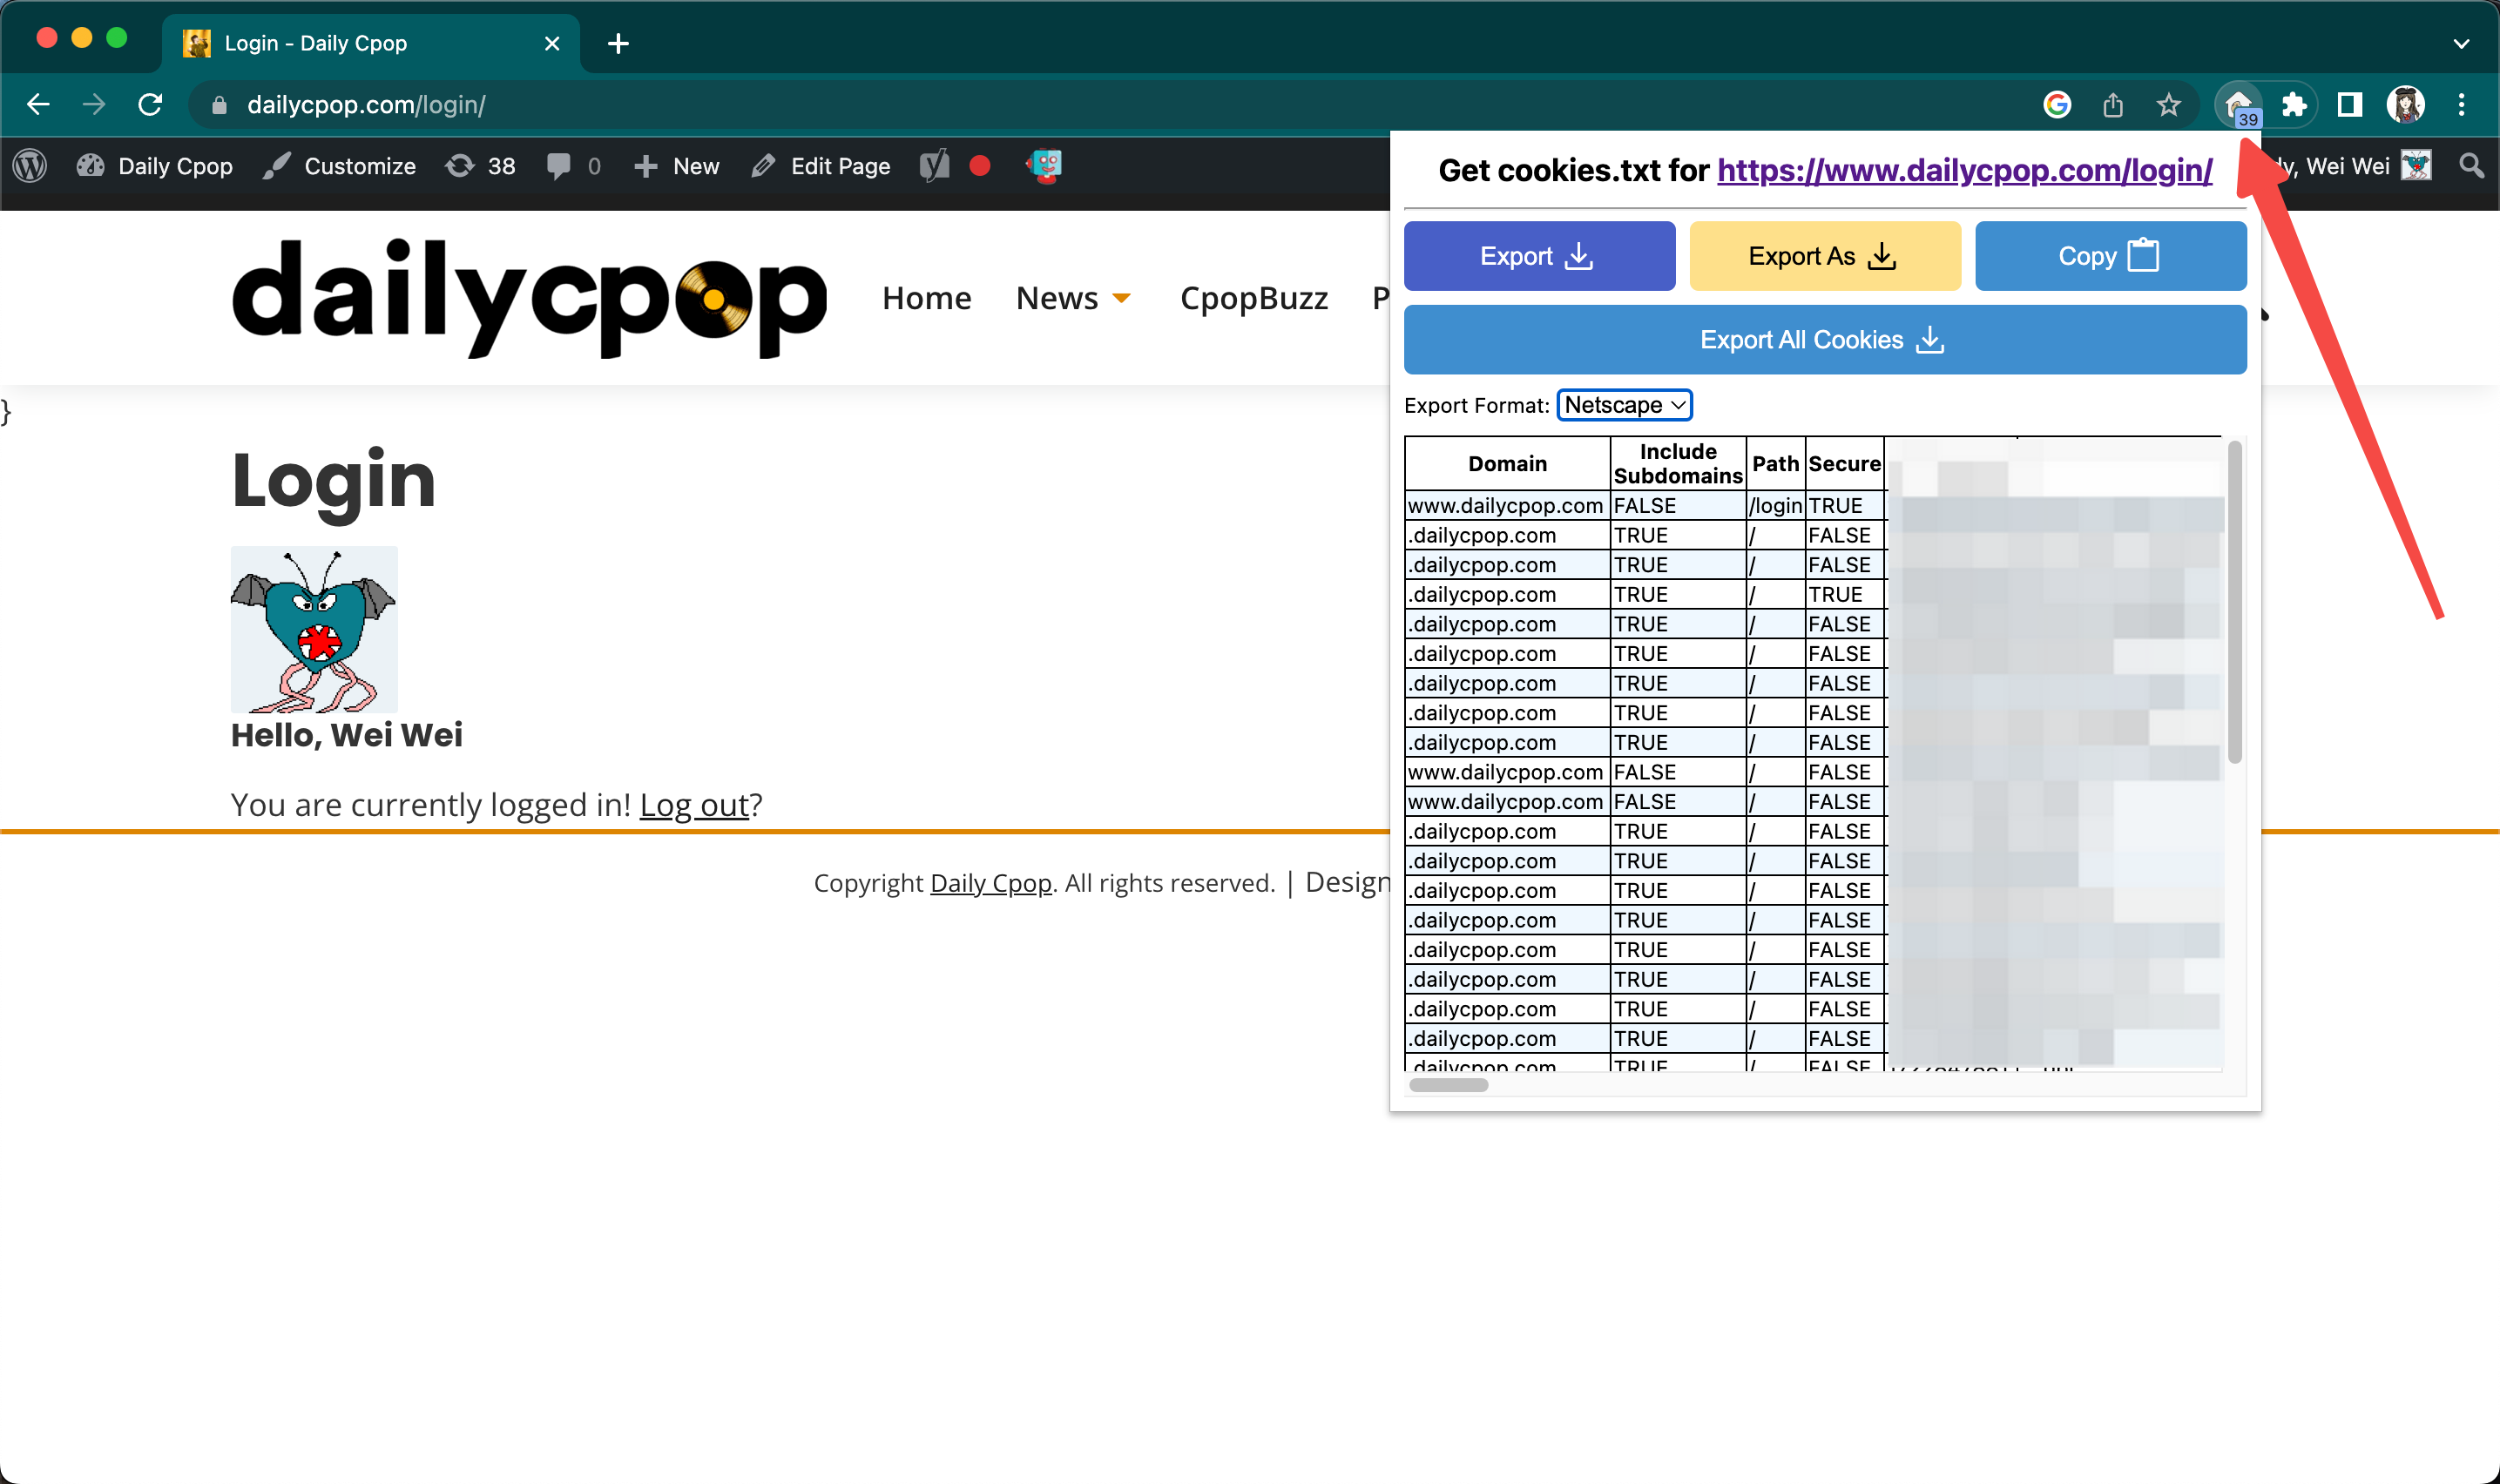Click the WordPress logo in admin bar
Screen dimensions: 2500x1484
pyautogui.click(x=30, y=166)
